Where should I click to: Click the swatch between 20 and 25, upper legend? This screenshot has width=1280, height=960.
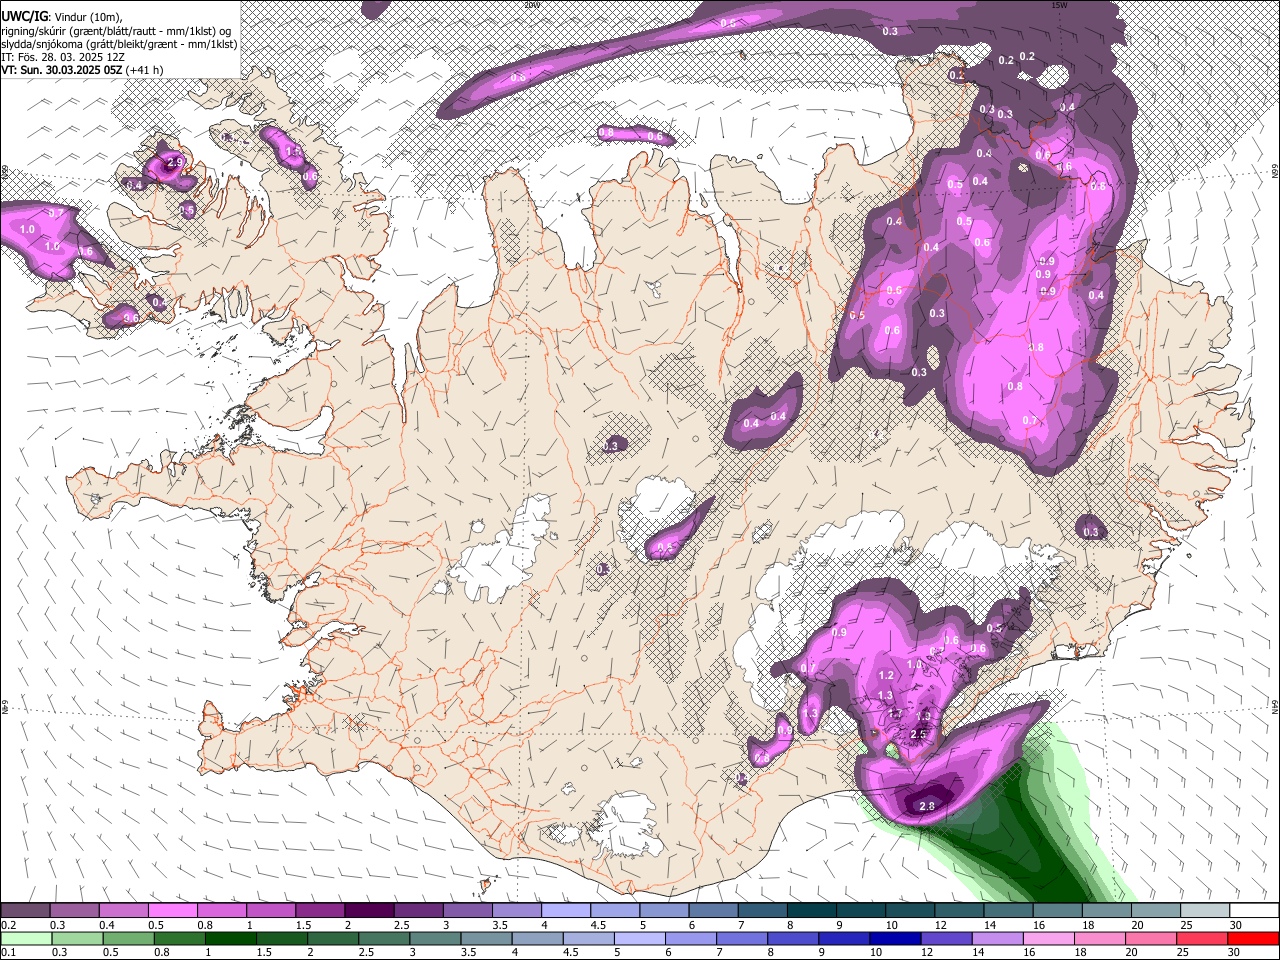coord(1158,911)
